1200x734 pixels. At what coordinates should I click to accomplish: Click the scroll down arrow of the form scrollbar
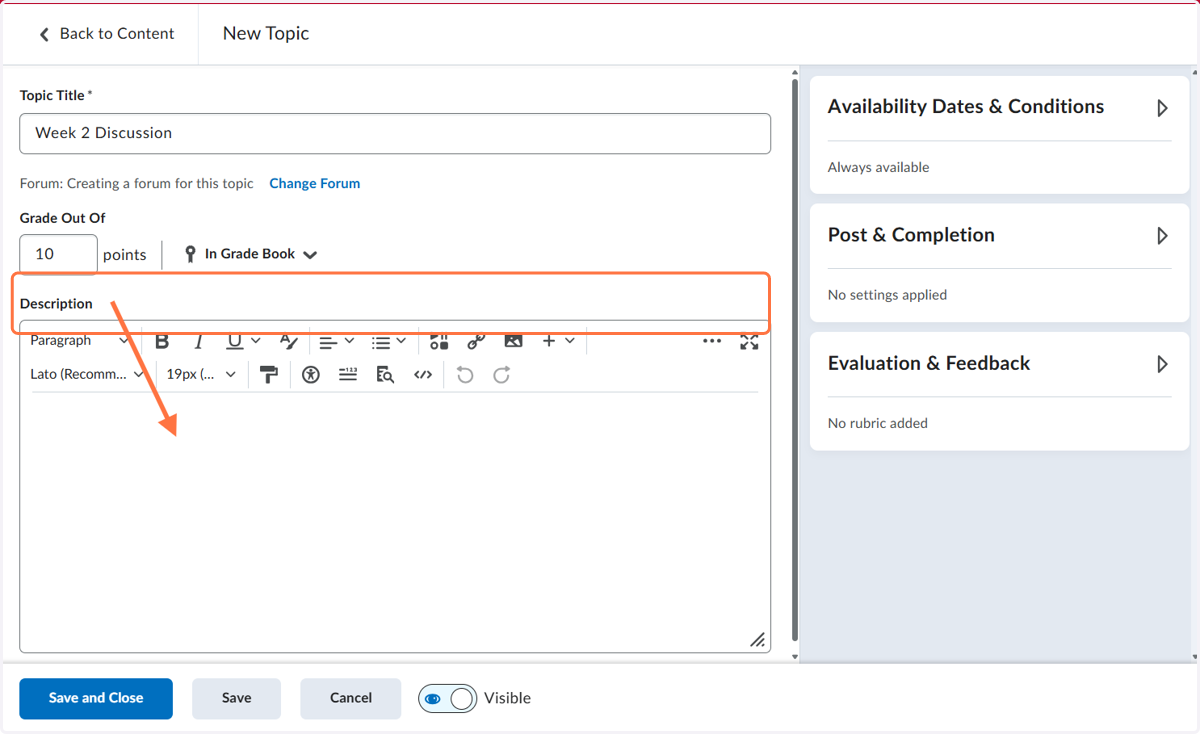[x=795, y=657]
